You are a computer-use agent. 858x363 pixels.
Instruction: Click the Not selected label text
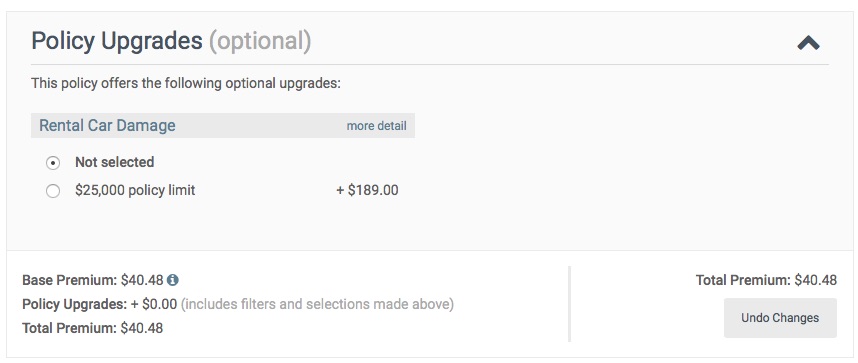pos(114,162)
